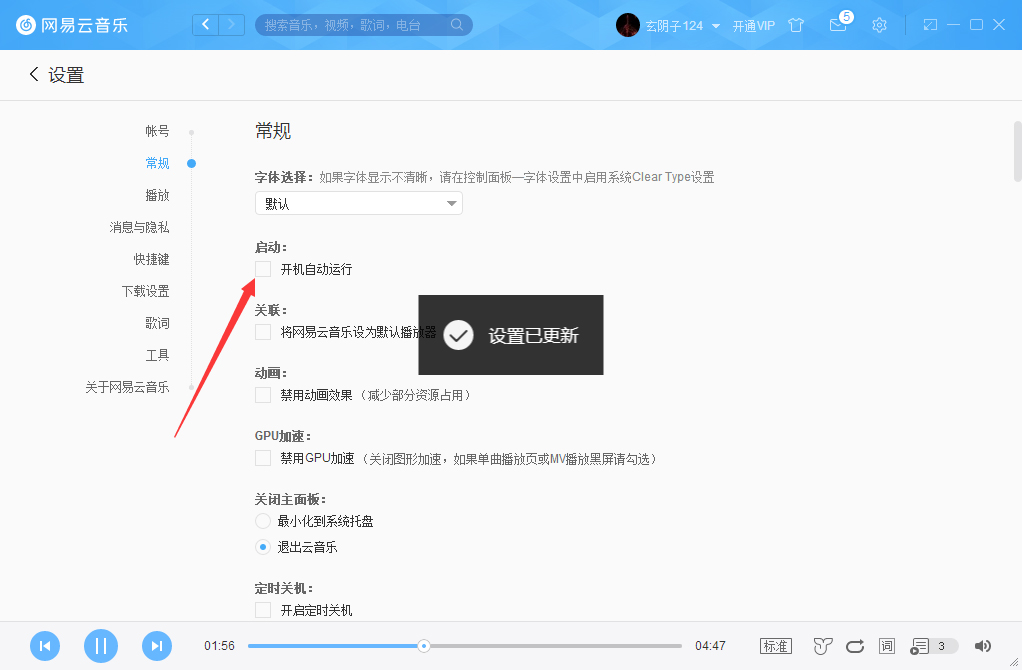Click the volume speaker icon

coord(982,646)
